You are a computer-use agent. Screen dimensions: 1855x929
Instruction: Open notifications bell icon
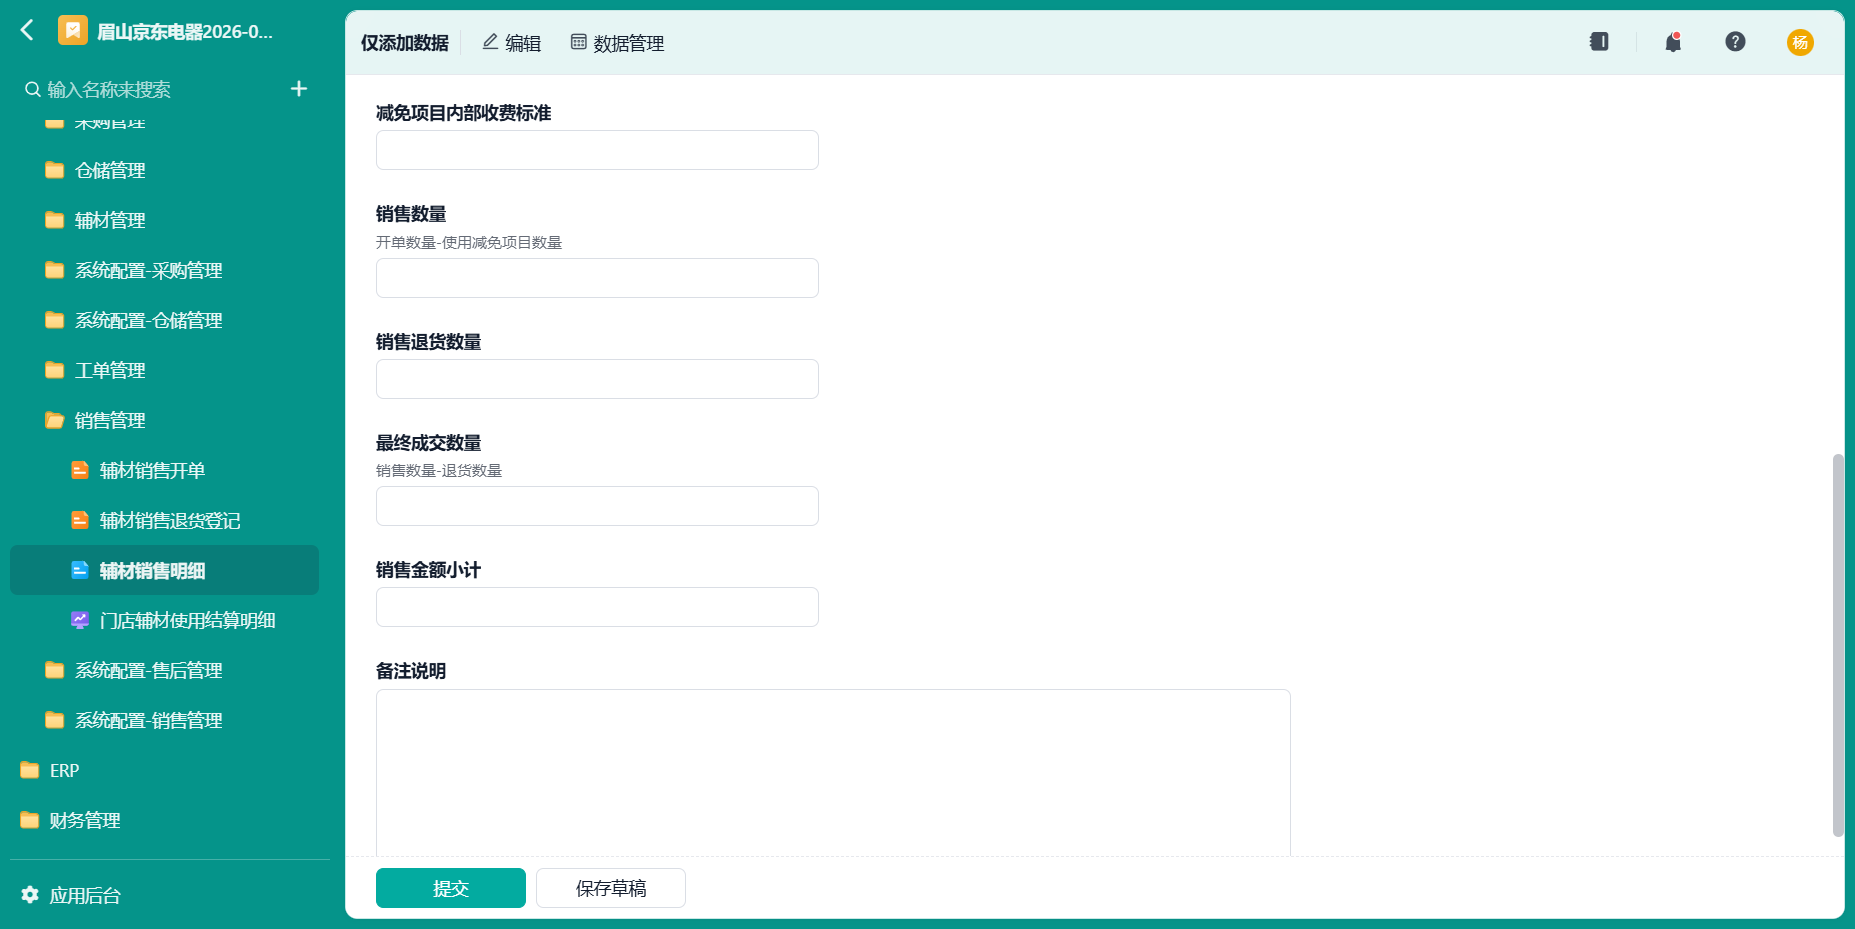[x=1673, y=42]
